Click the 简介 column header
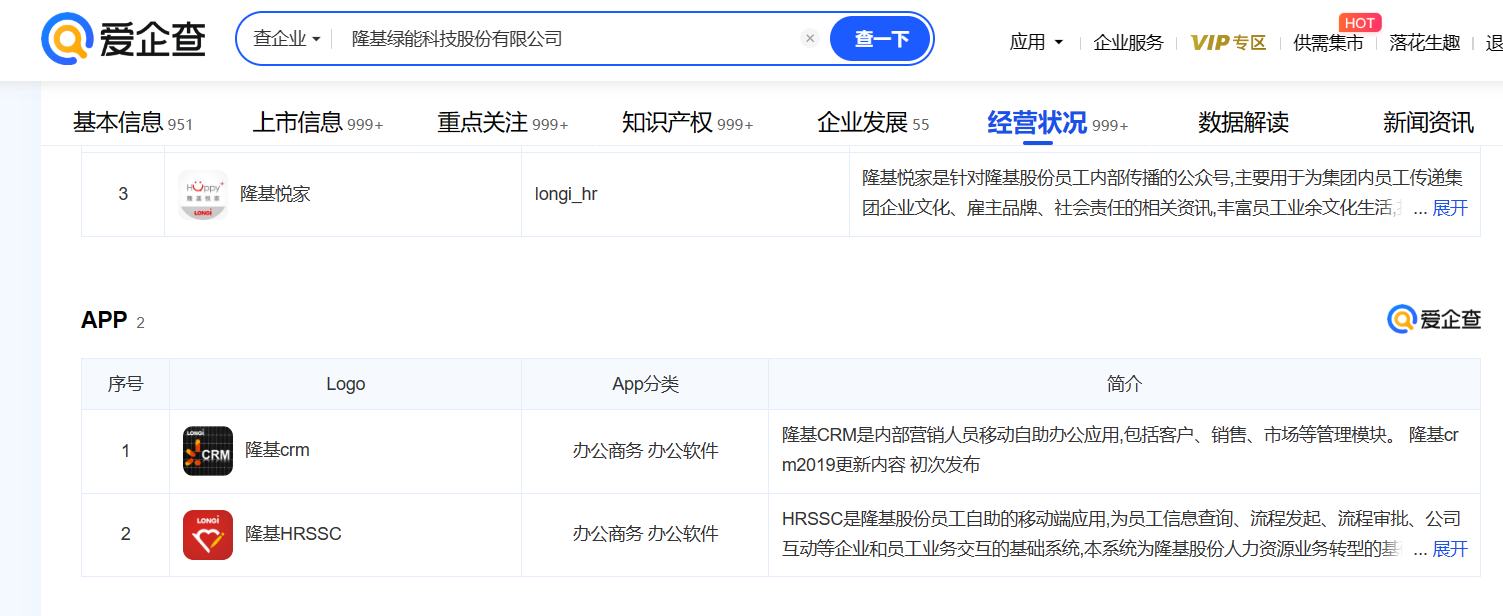The width and height of the screenshot is (1503, 616). point(1124,384)
